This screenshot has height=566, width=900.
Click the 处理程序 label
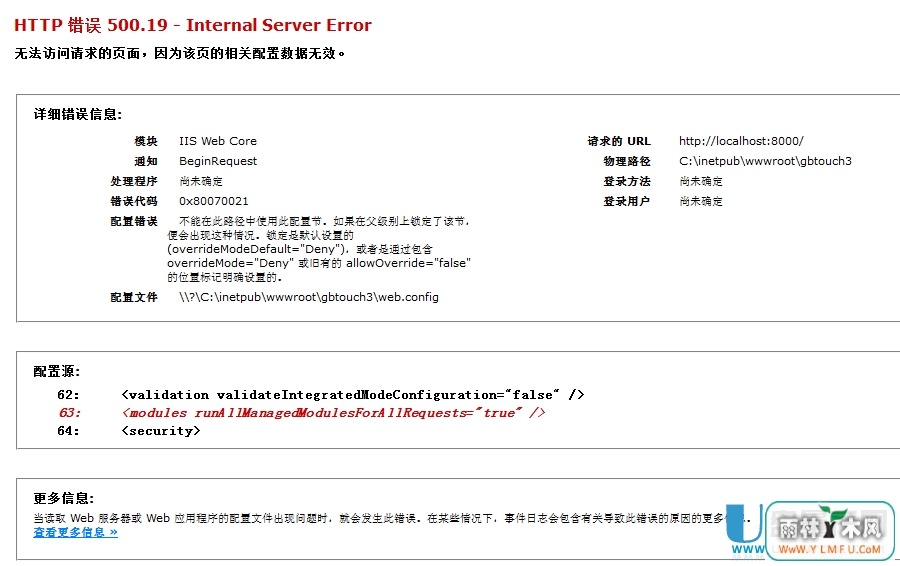point(134,181)
